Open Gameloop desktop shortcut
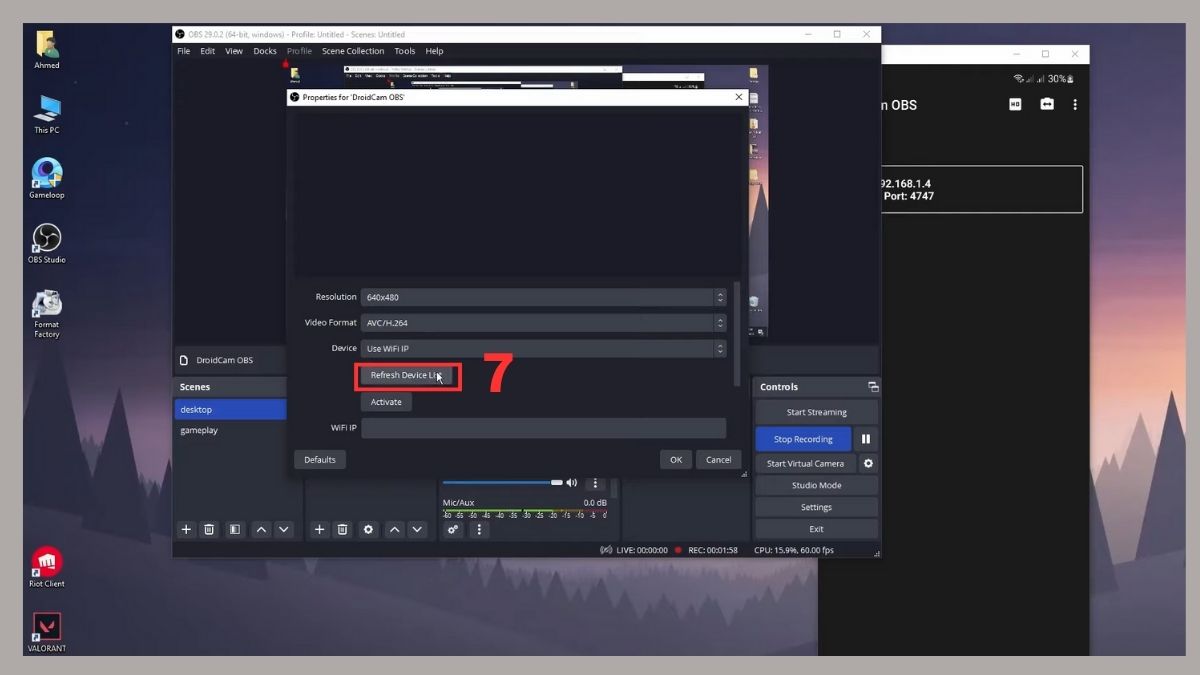 click(47, 178)
